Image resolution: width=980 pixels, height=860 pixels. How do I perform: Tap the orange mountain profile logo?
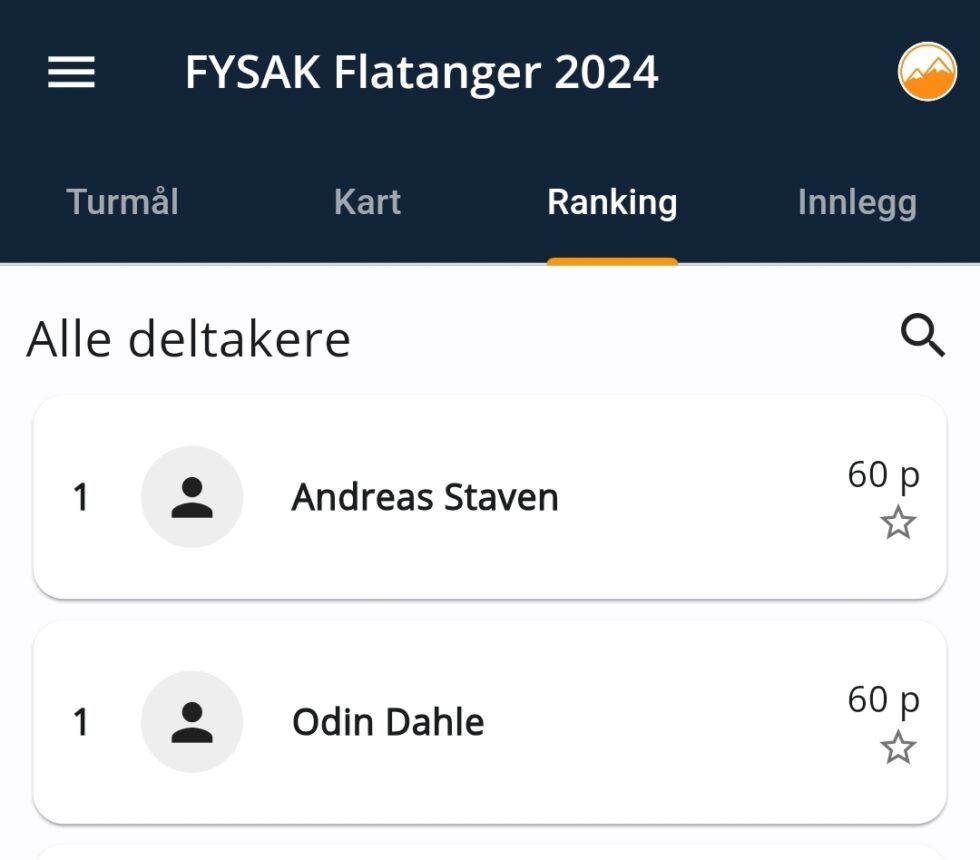coord(927,72)
